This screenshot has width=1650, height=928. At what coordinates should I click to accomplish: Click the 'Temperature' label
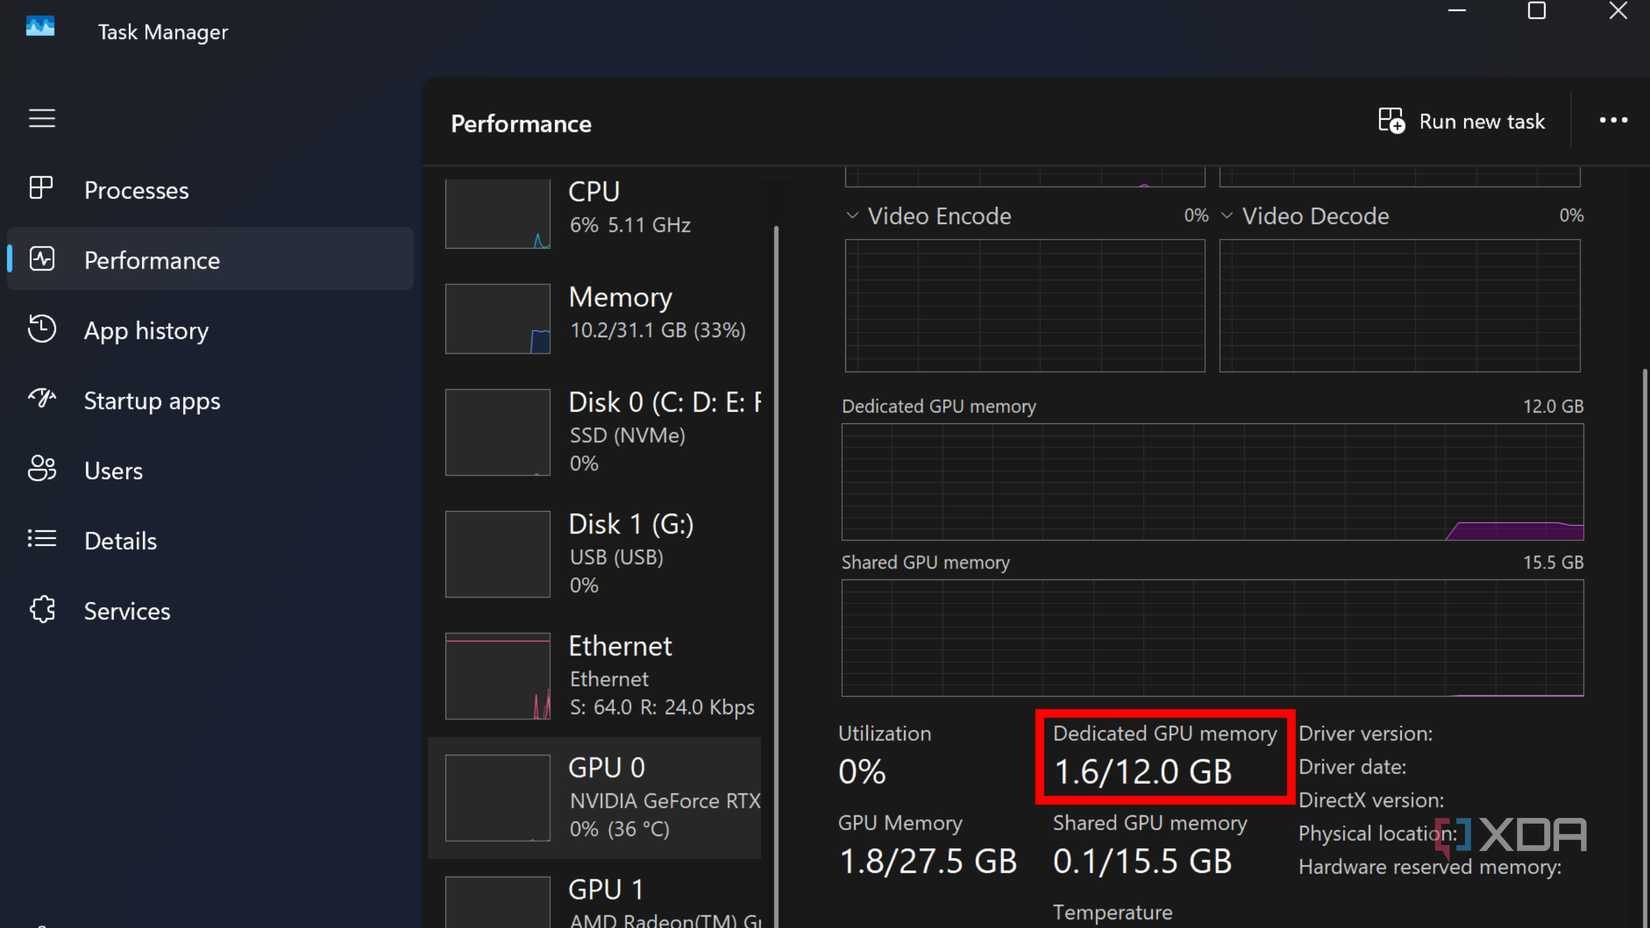(1113, 912)
